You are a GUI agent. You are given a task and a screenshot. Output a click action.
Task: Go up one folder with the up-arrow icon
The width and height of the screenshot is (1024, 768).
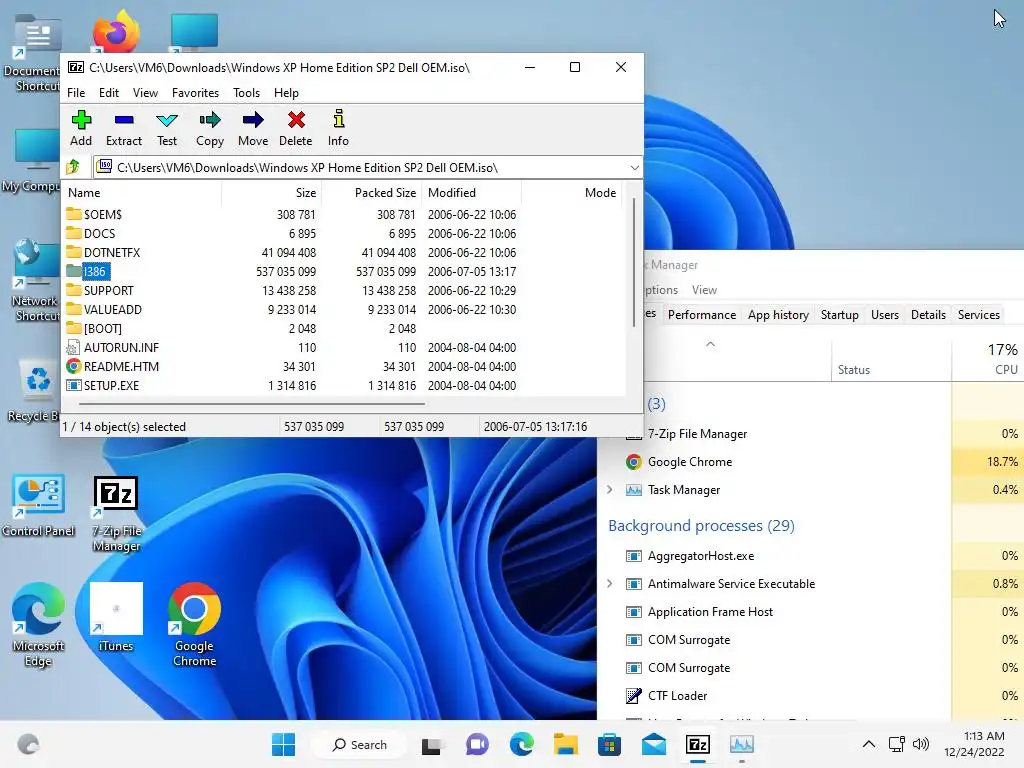pos(73,167)
